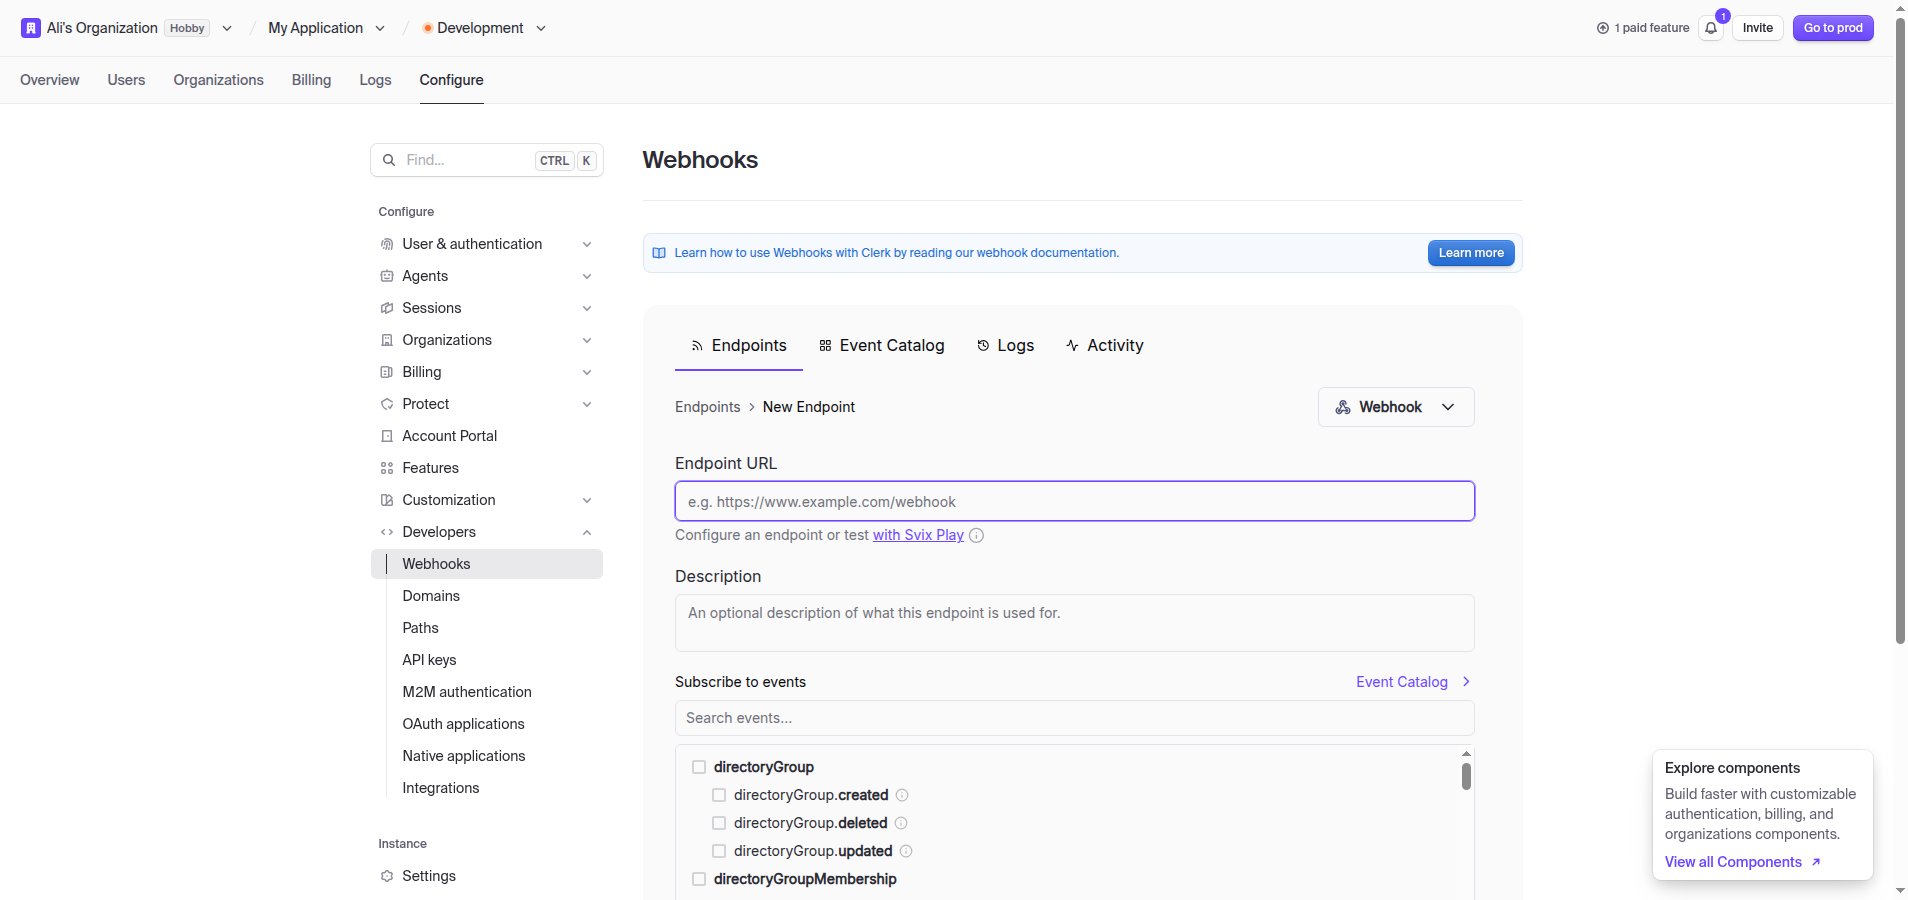Click the search magnifier icon in Find box
The width and height of the screenshot is (1908, 900).
[389, 160]
